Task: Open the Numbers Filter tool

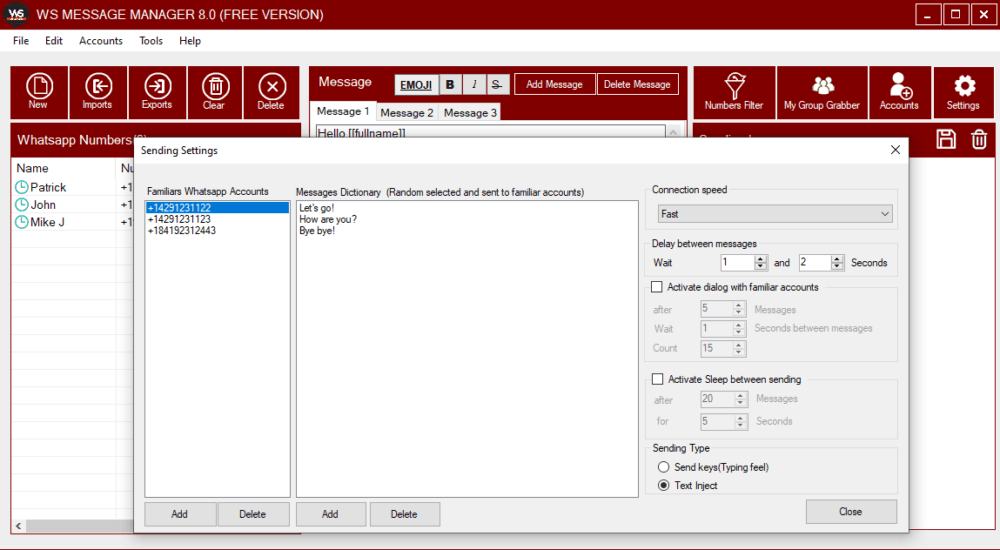Action: pyautogui.click(x=734, y=93)
